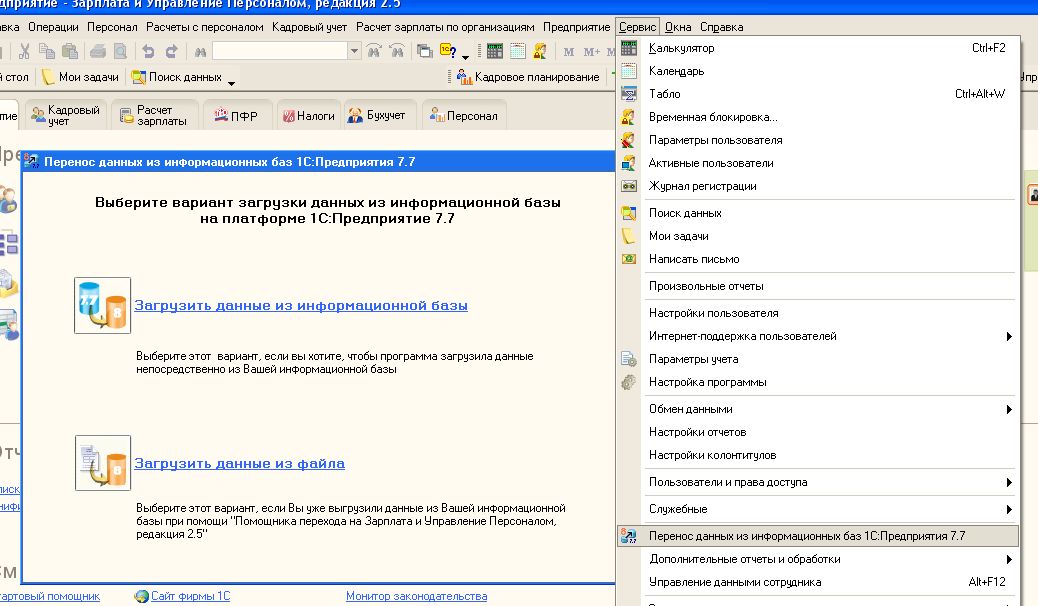Image resolution: width=1038 pixels, height=606 pixels.
Task: Open Кадровое планирование toolbar button
Action: (528, 77)
